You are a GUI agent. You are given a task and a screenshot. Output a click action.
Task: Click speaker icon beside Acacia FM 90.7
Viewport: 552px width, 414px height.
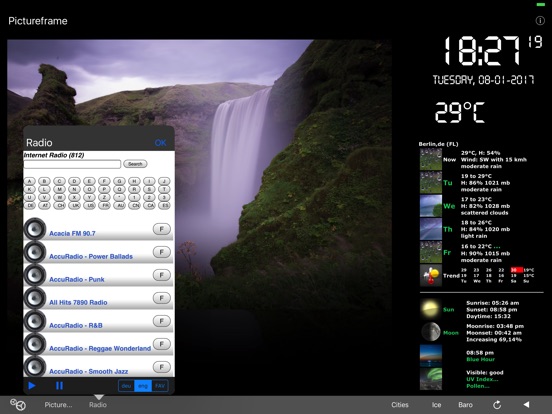(x=35, y=229)
